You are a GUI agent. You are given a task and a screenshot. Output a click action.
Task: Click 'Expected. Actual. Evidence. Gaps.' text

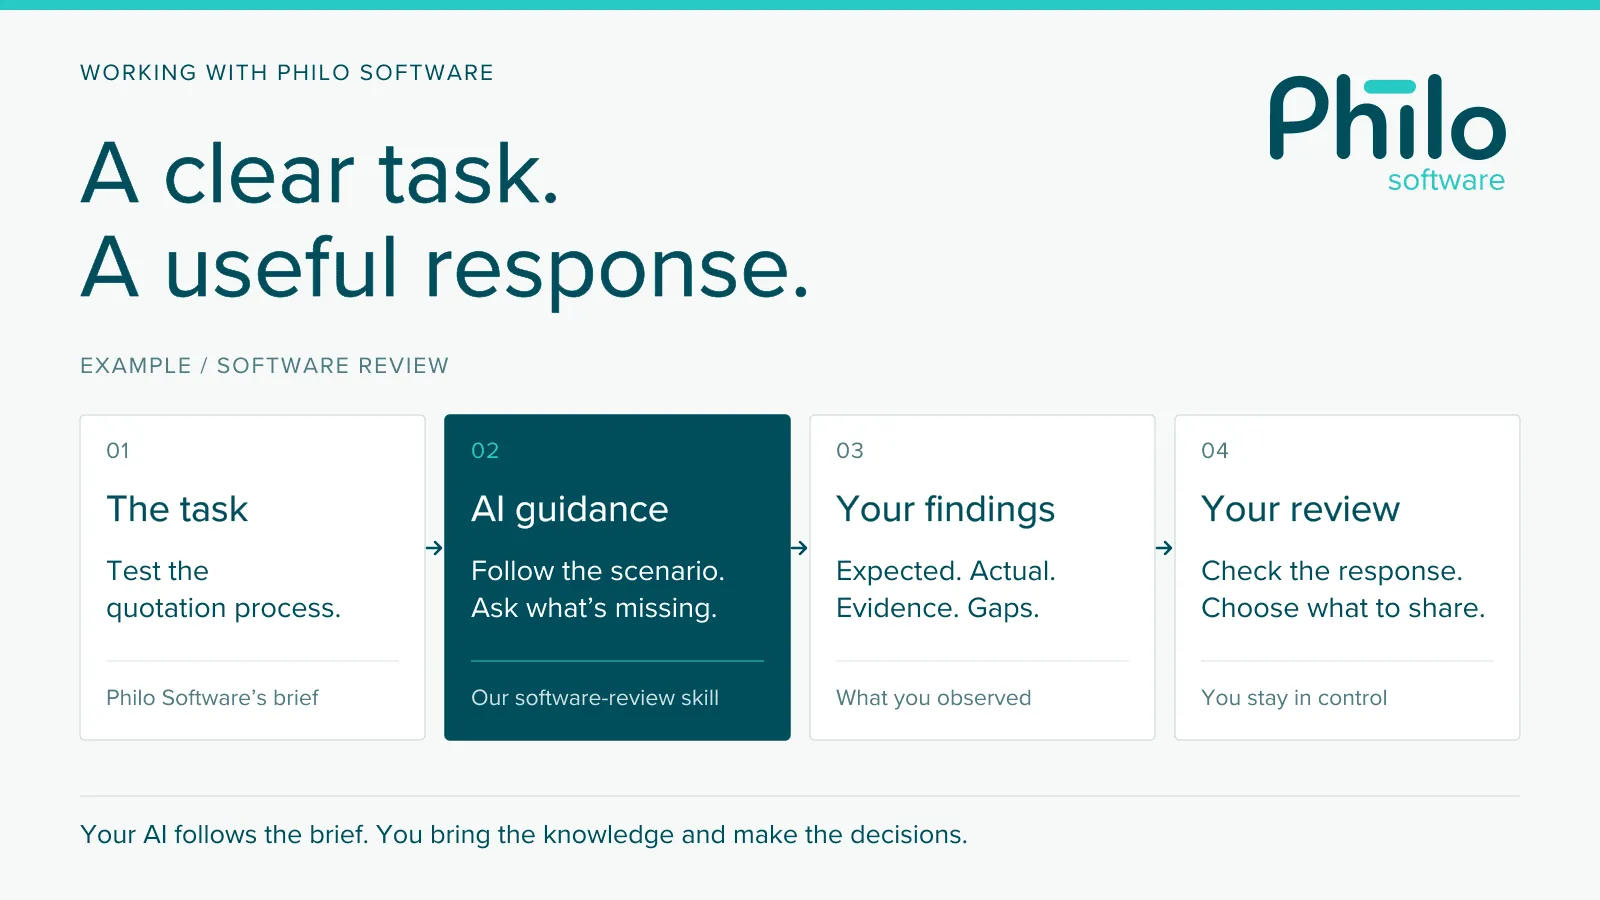point(946,589)
